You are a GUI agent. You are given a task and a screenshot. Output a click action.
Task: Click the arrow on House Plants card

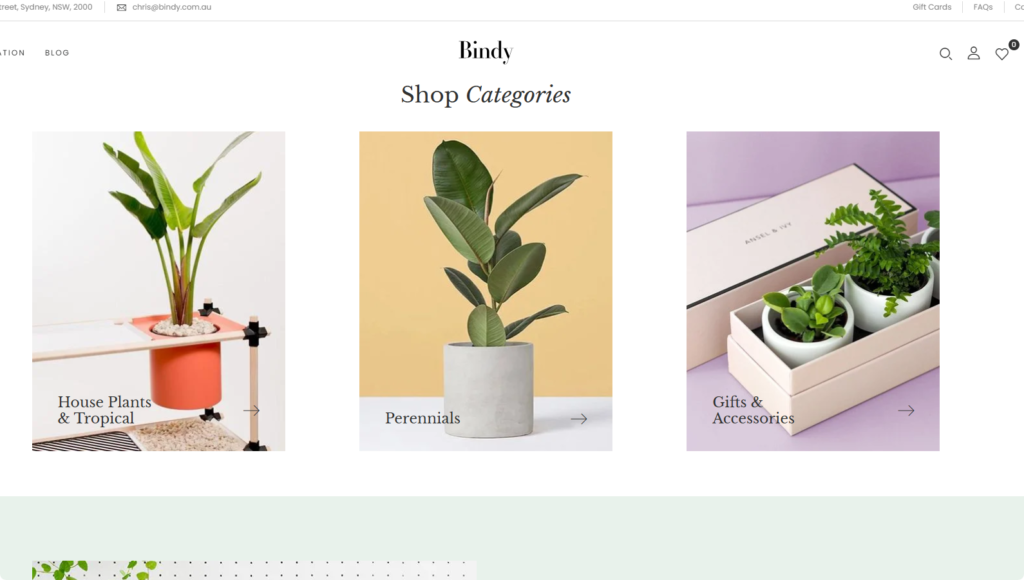coord(251,410)
